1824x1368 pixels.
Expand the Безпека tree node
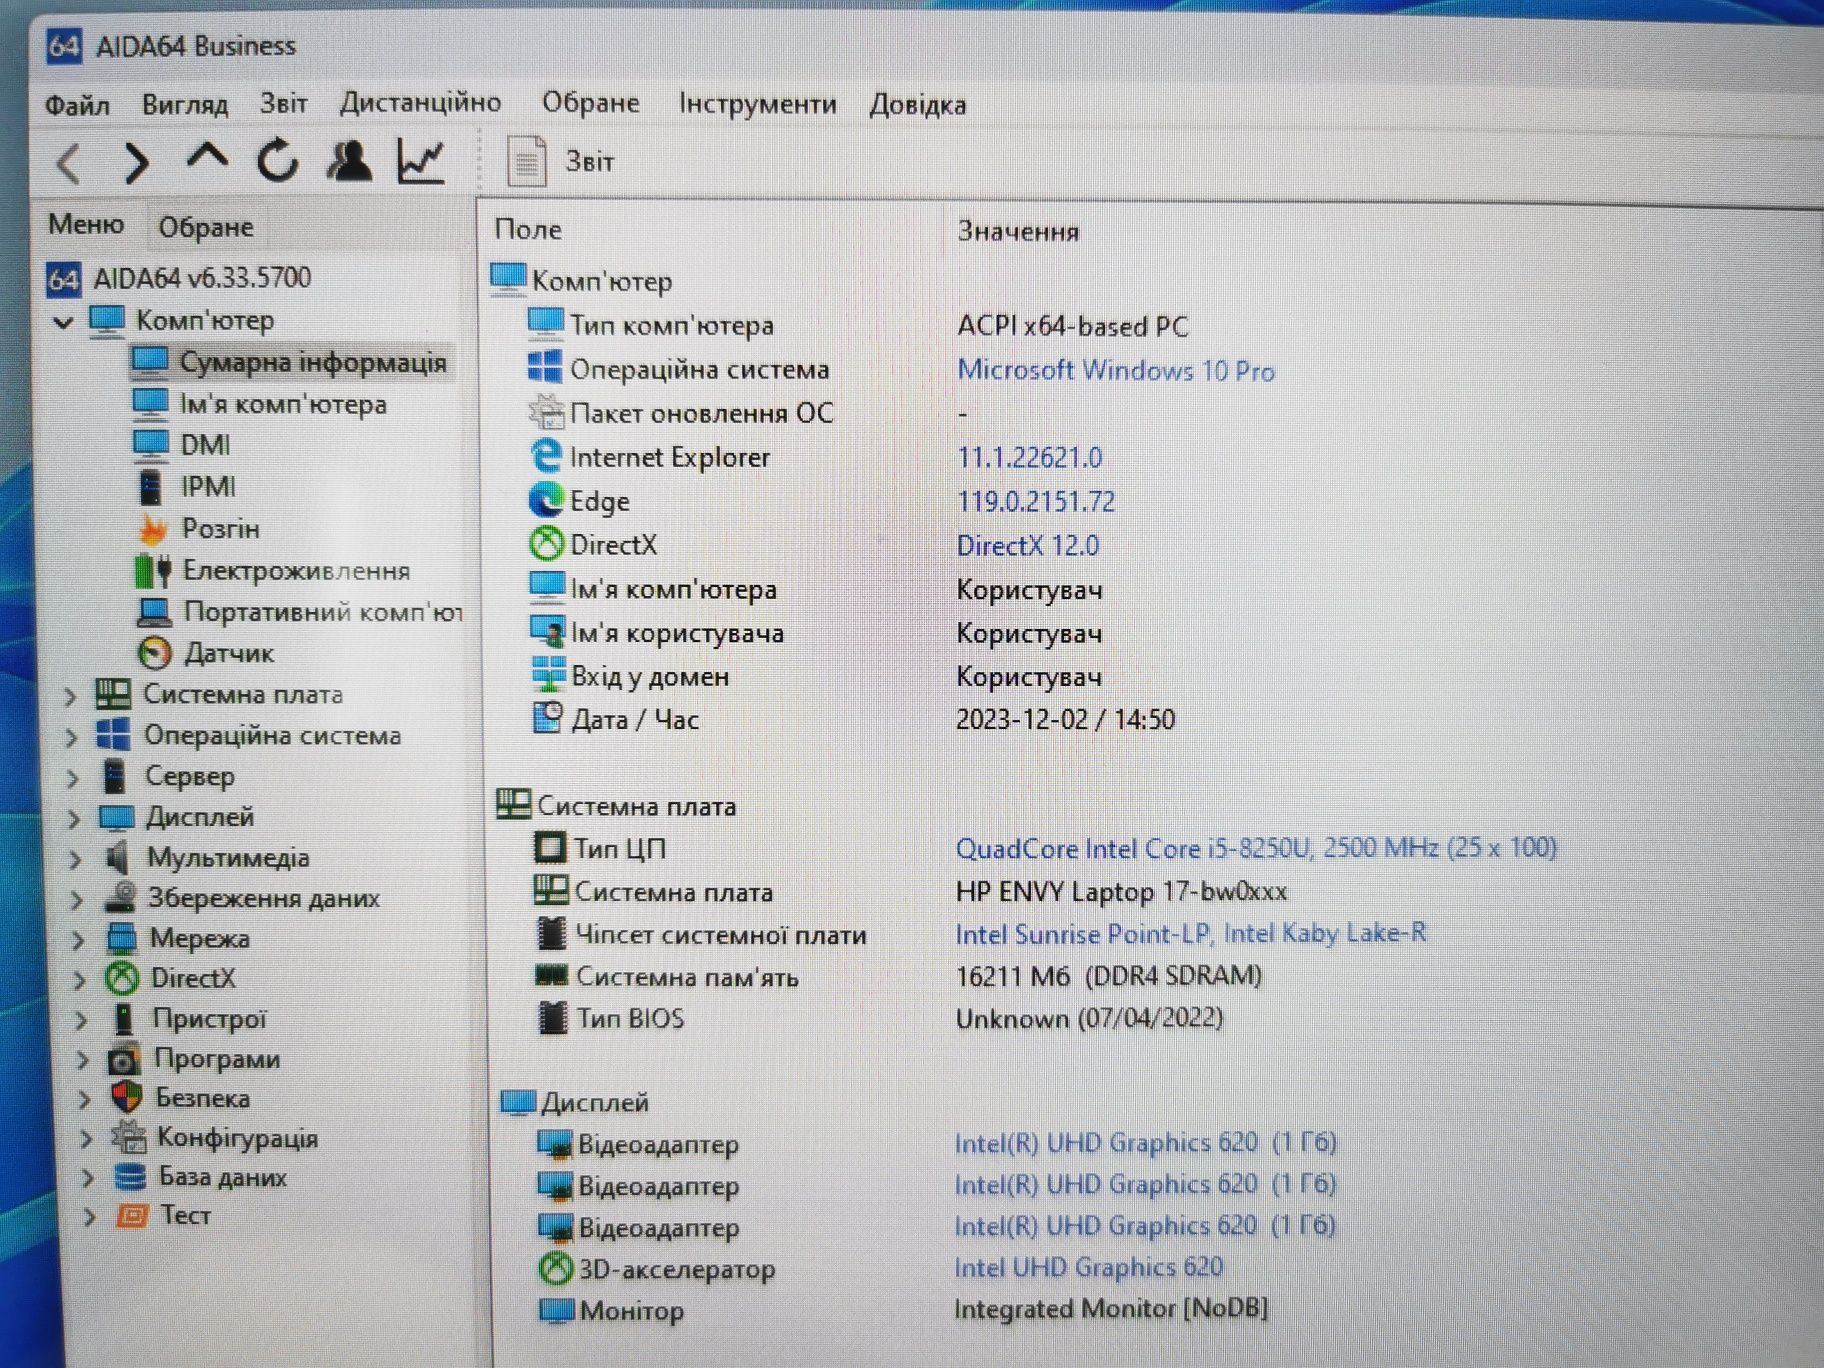[84, 1099]
